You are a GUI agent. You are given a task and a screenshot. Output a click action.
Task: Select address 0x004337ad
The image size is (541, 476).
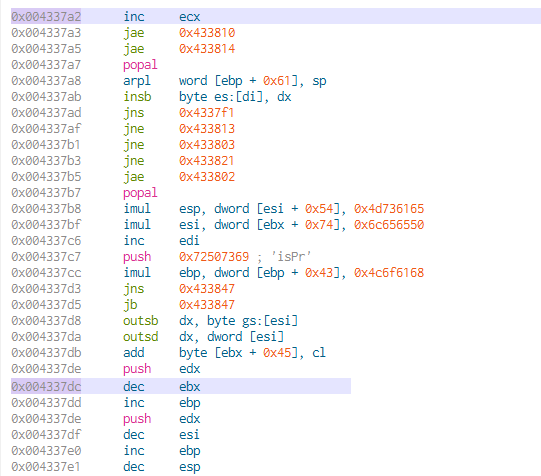tap(46, 113)
